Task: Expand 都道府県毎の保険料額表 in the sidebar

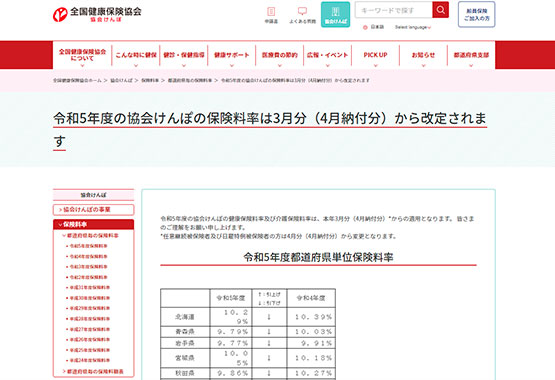Action: click(x=93, y=372)
